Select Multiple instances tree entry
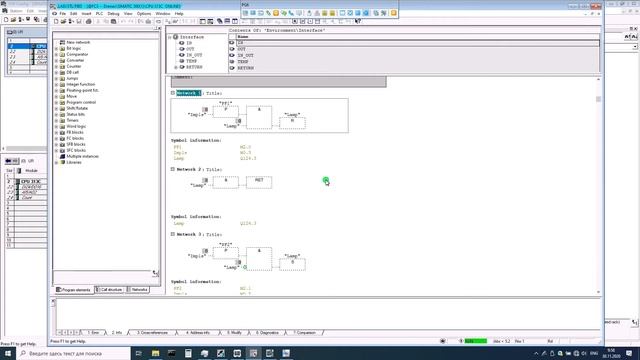The image size is (640, 360). click(x=82, y=156)
